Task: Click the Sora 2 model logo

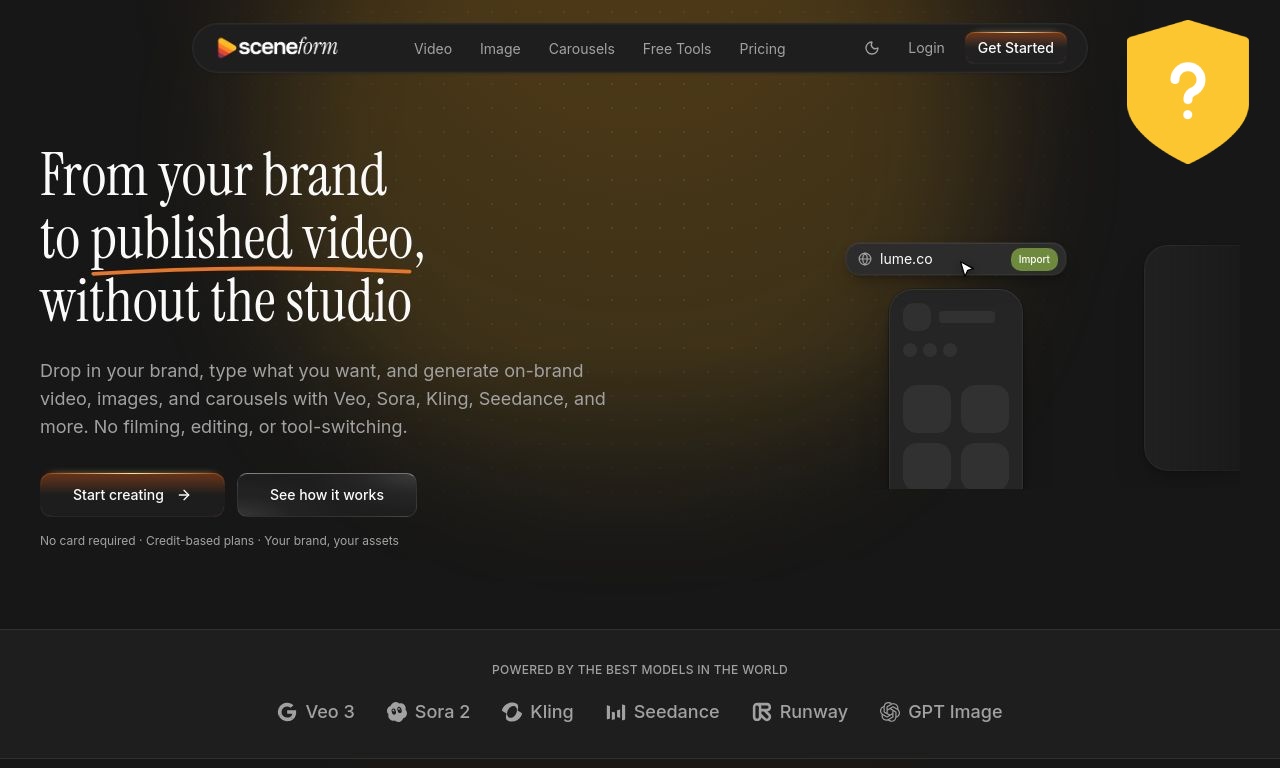Action: (397, 712)
